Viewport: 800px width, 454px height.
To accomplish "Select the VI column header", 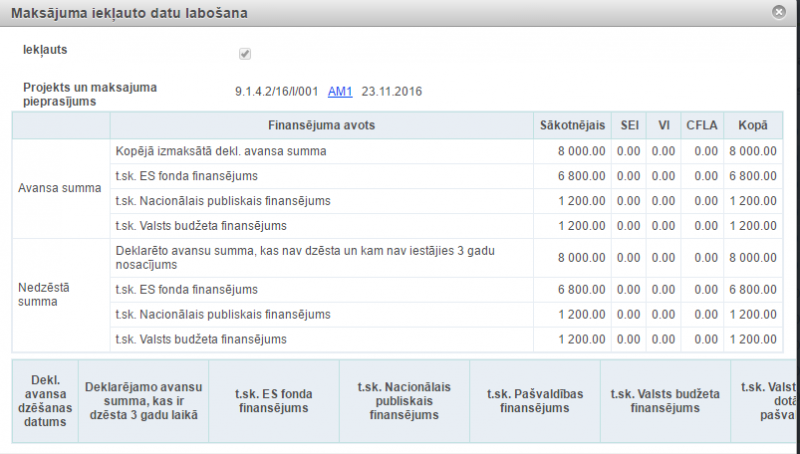I will point(663,125).
